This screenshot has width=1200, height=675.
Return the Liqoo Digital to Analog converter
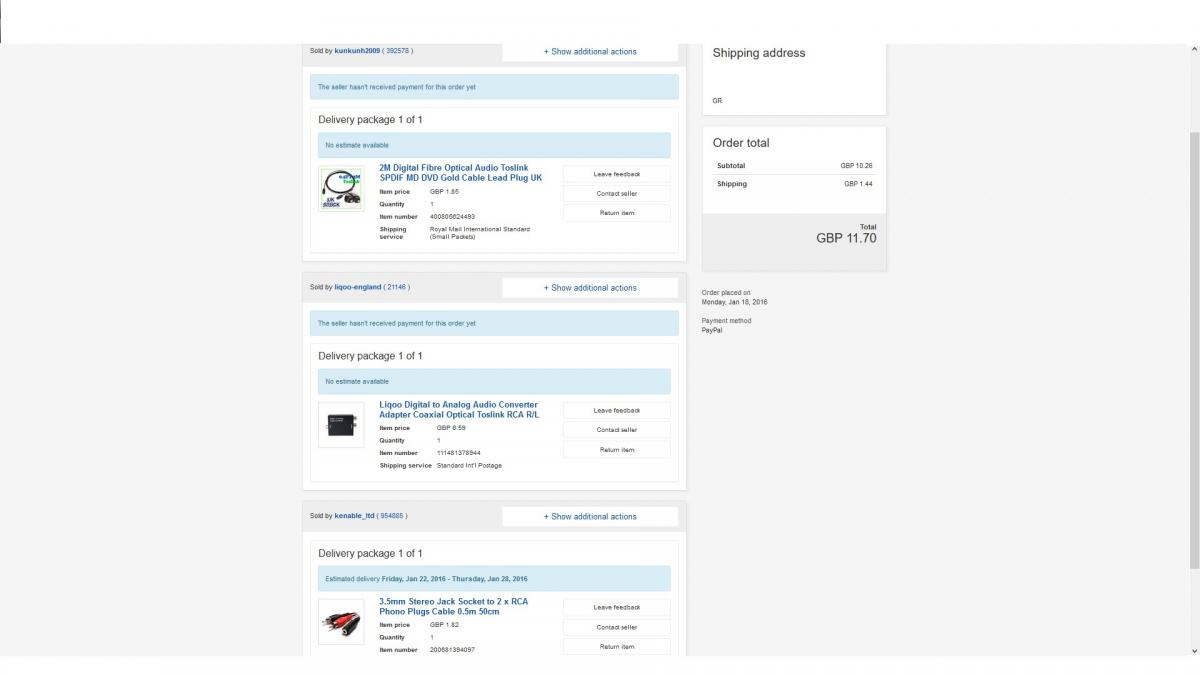coord(617,450)
